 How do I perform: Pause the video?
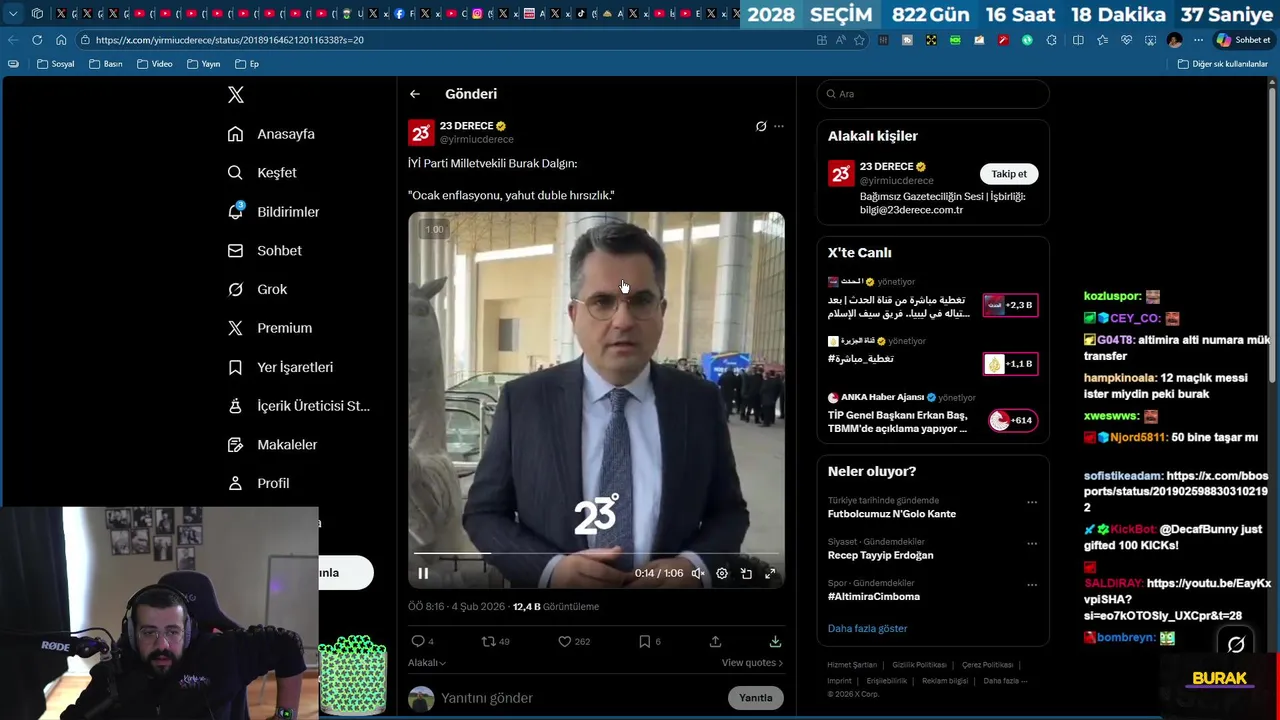pyautogui.click(x=423, y=573)
